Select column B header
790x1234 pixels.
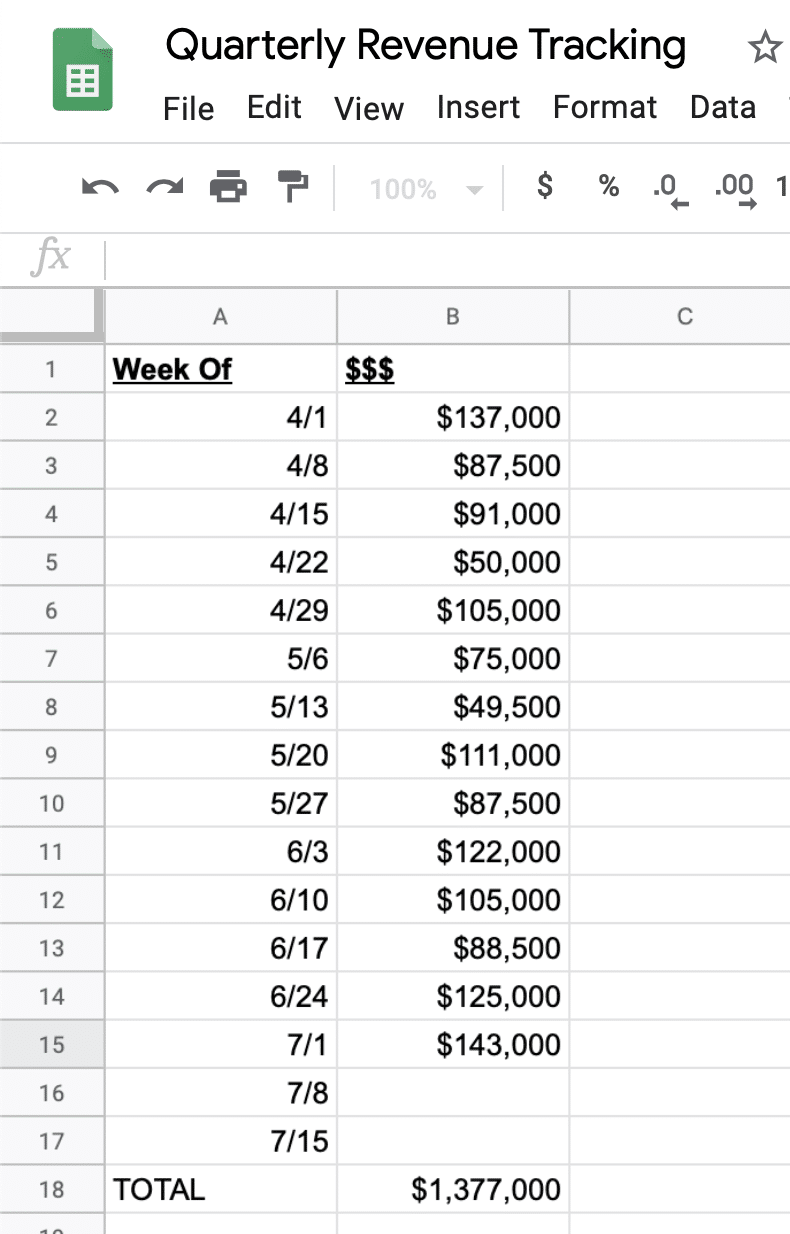[453, 317]
